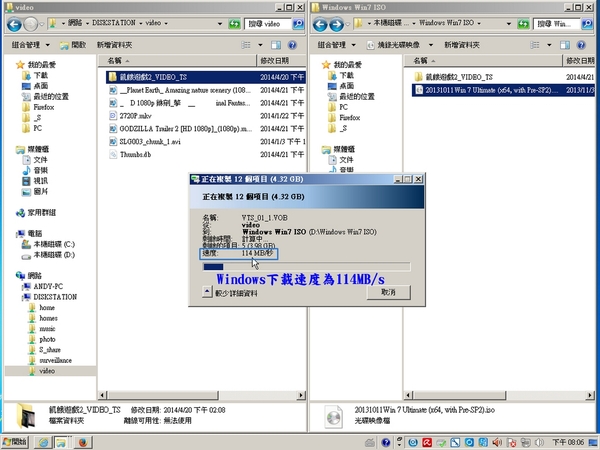
Task: Open view options arrow in video window
Action: [260, 45]
